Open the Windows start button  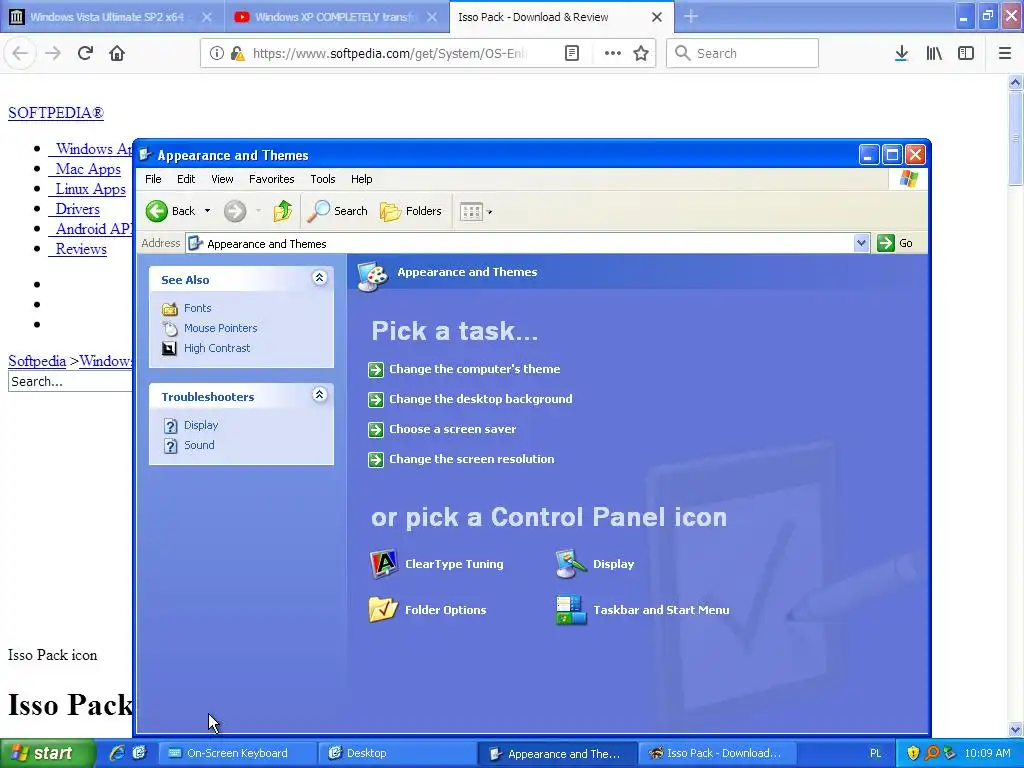[47, 753]
